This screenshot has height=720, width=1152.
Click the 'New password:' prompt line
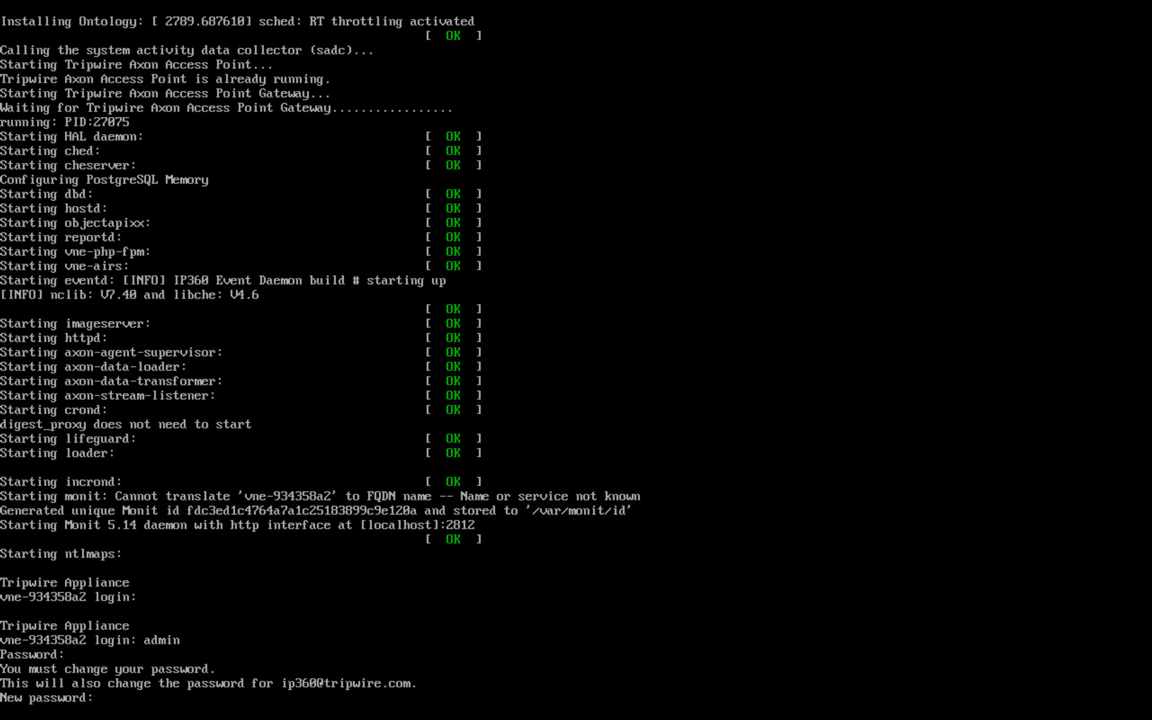click(x=46, y=698)
